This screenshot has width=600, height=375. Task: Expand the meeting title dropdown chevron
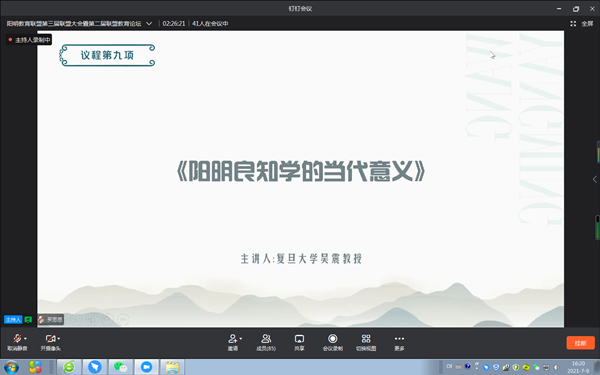149,24
